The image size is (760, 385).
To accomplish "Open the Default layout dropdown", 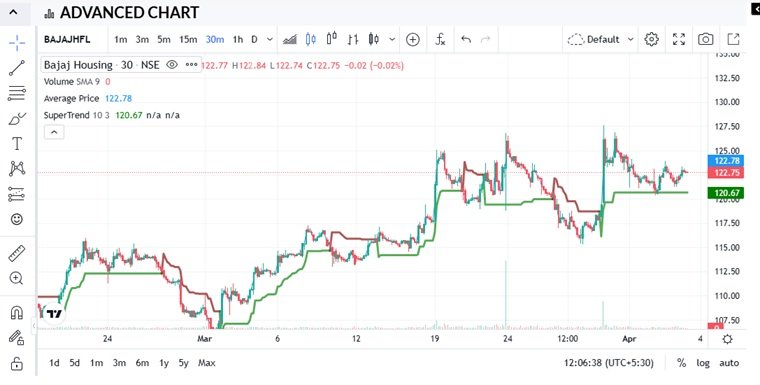I will (601, 39).
